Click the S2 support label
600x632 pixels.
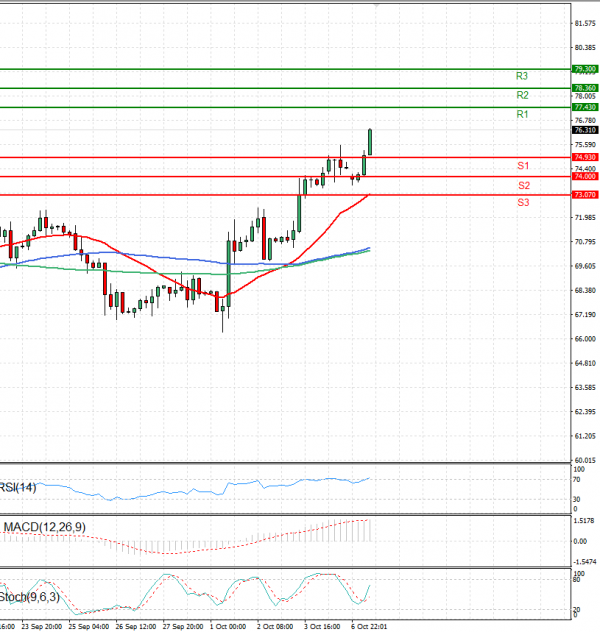[524, 185]
